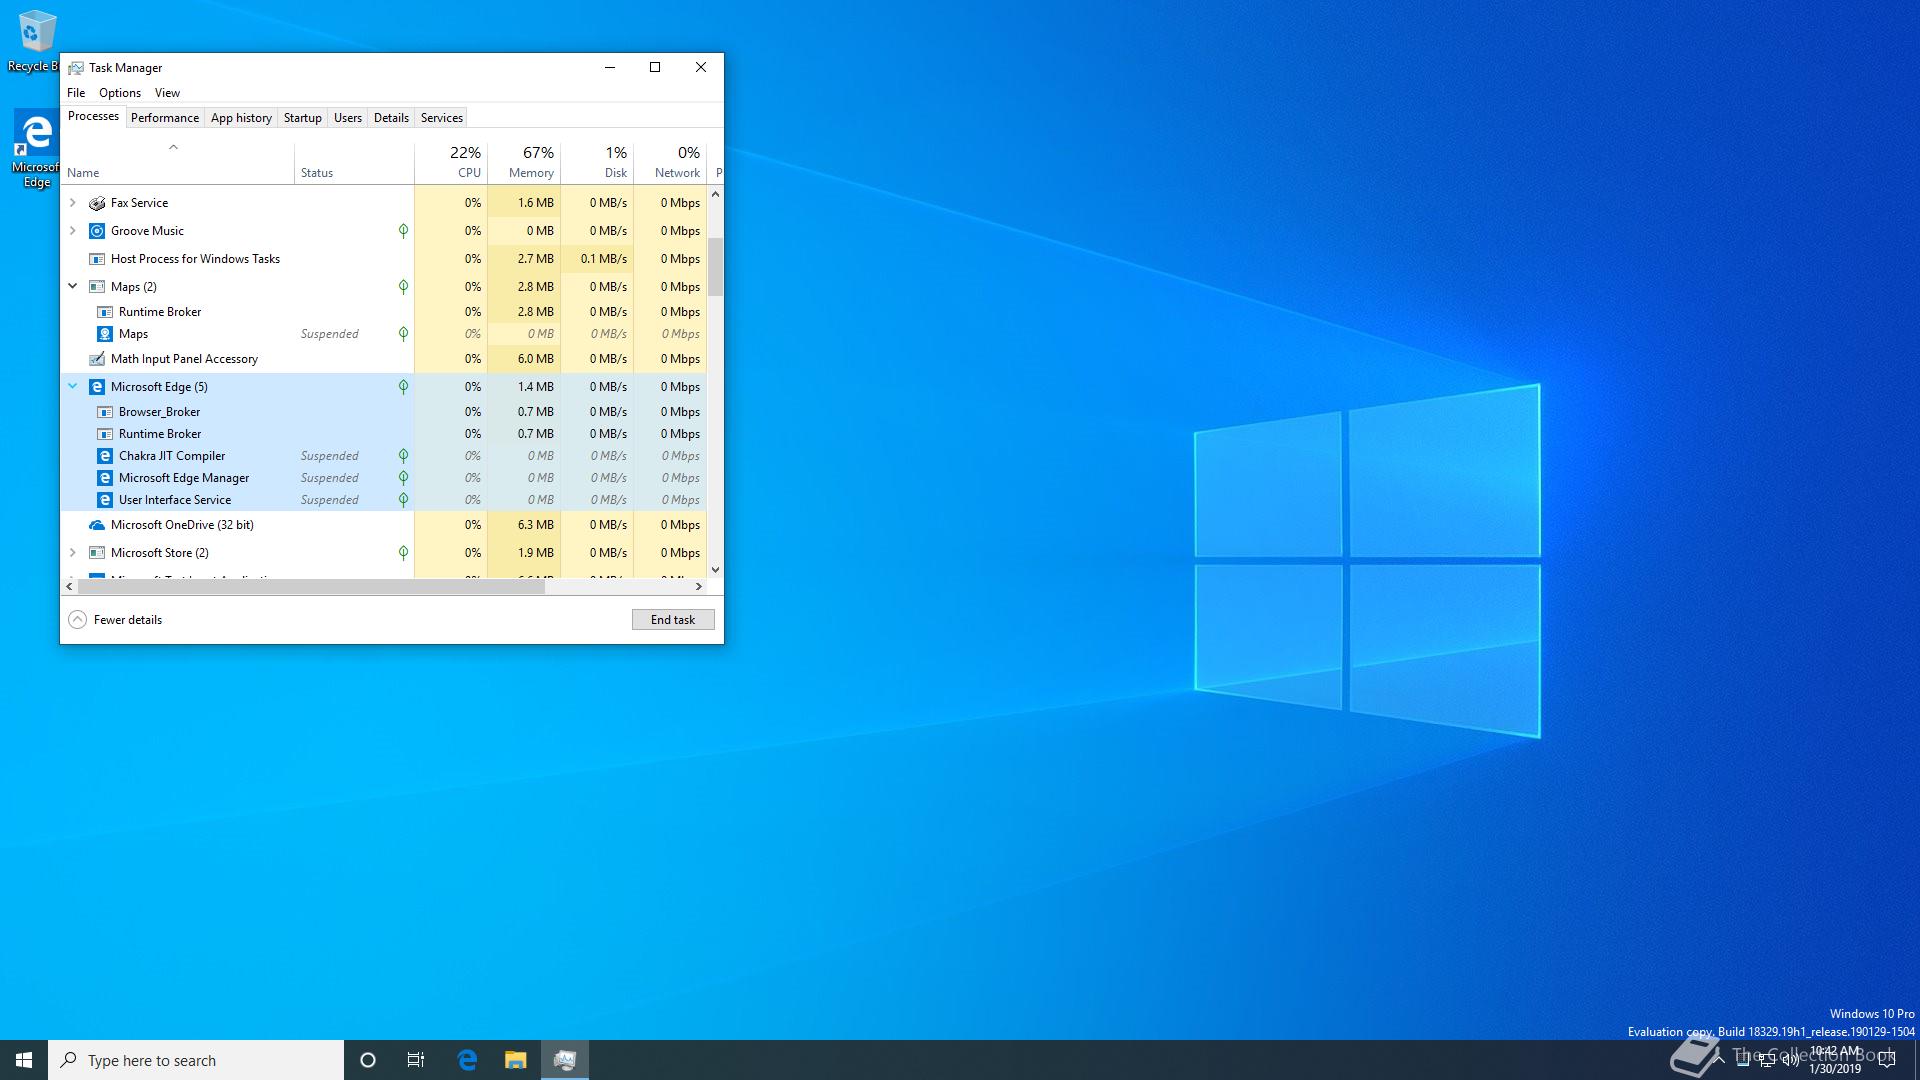Open the Options menu
Image resolution: width=1920 pixels, height=1080 pixels.
120,93
